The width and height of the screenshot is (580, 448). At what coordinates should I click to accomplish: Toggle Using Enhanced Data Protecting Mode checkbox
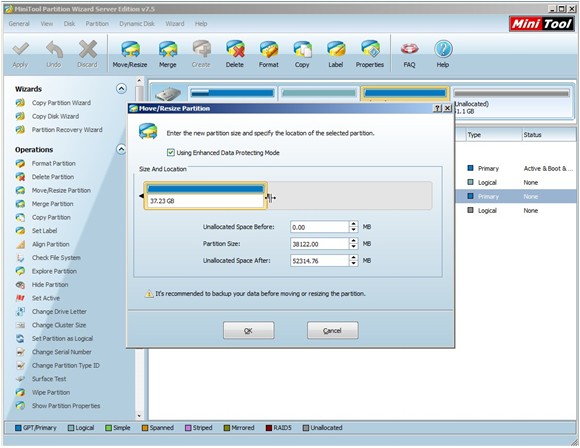tap(171, 152)
